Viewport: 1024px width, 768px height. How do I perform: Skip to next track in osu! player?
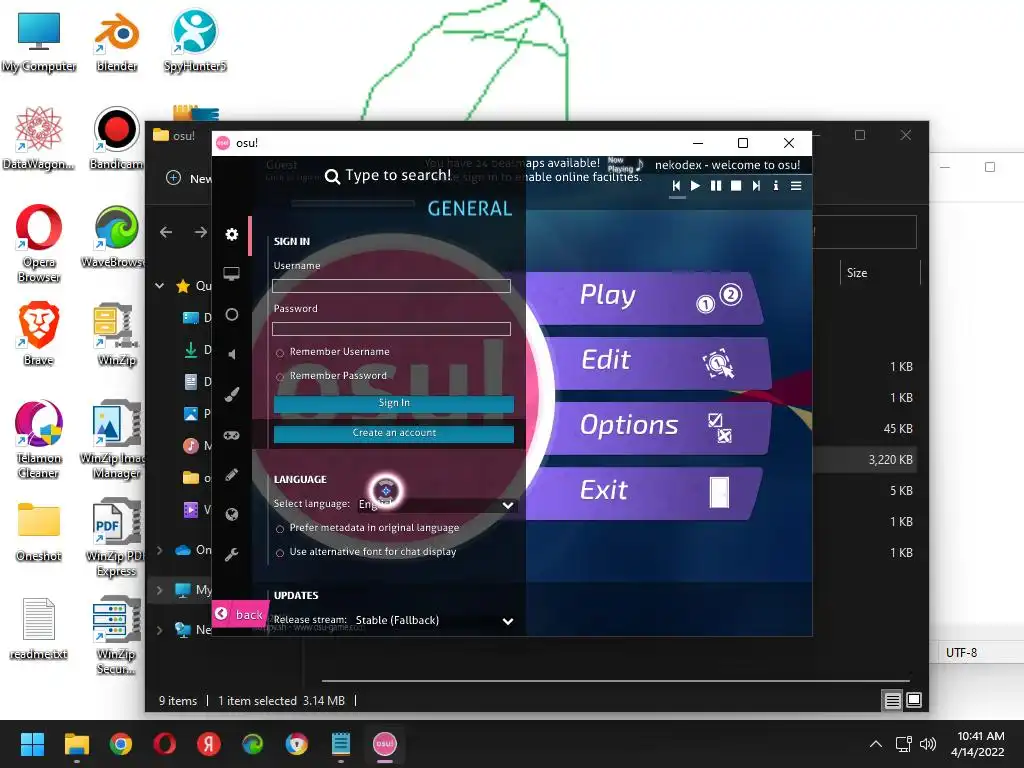(x=756, y=186)
